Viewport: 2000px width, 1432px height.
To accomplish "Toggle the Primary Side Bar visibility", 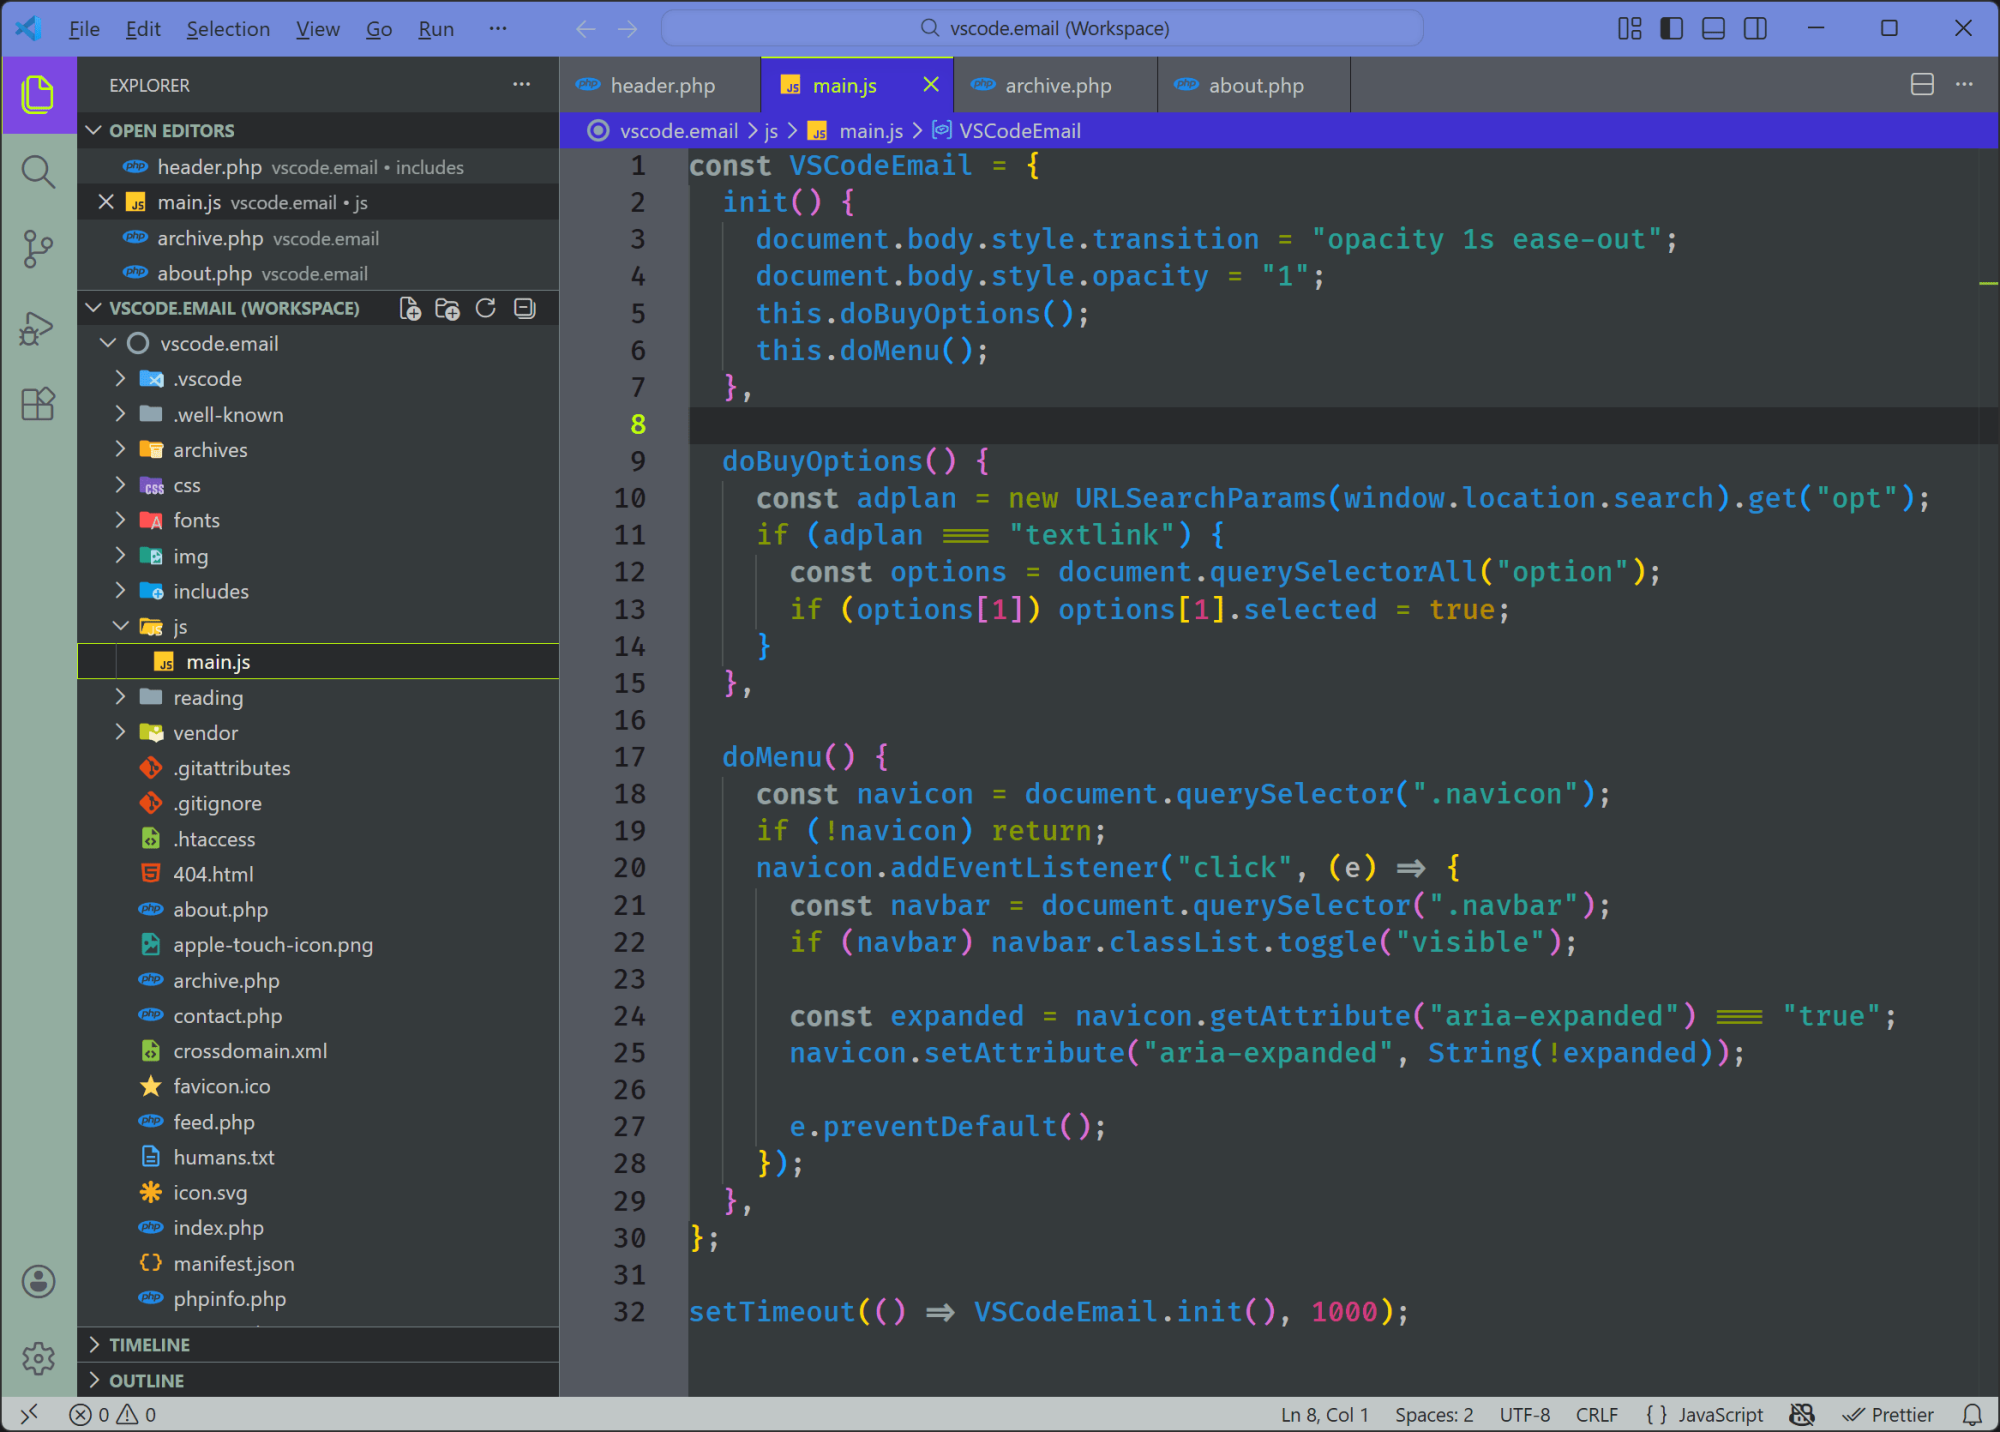I will [1670, 28].
